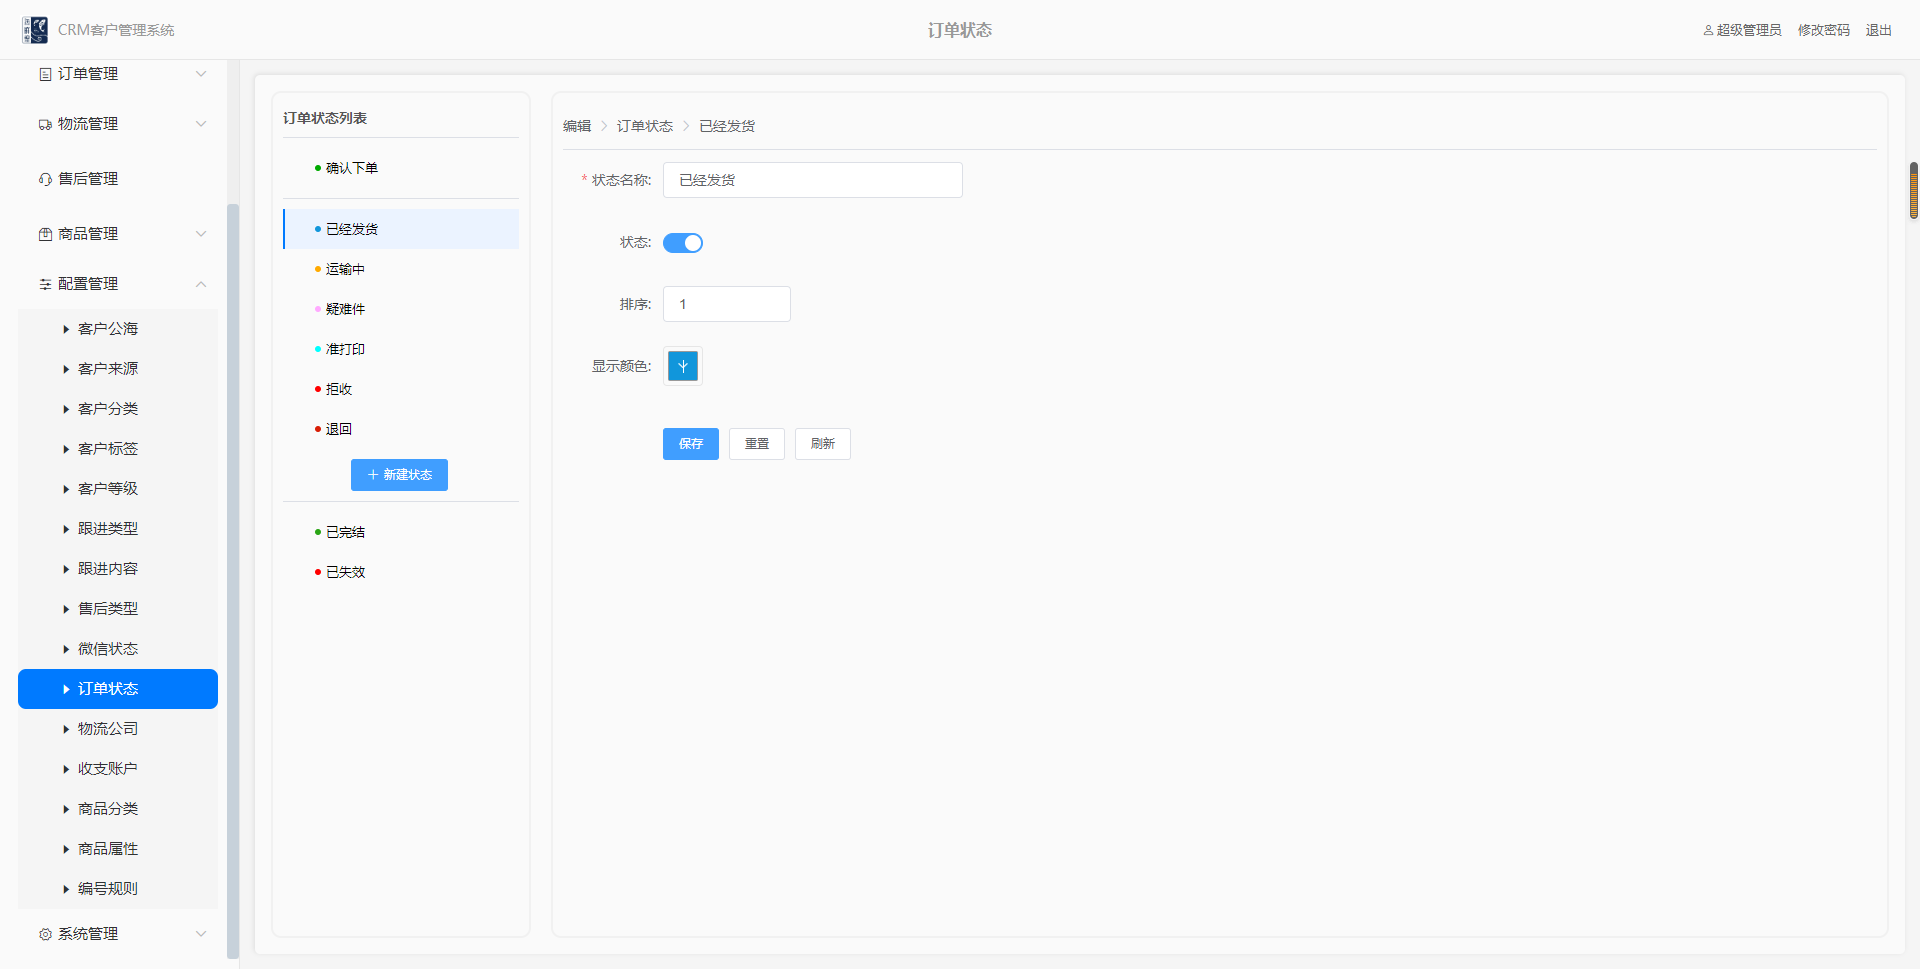Click the 排序 number input field
1920x969 pixels.
[x=727, y=304]
